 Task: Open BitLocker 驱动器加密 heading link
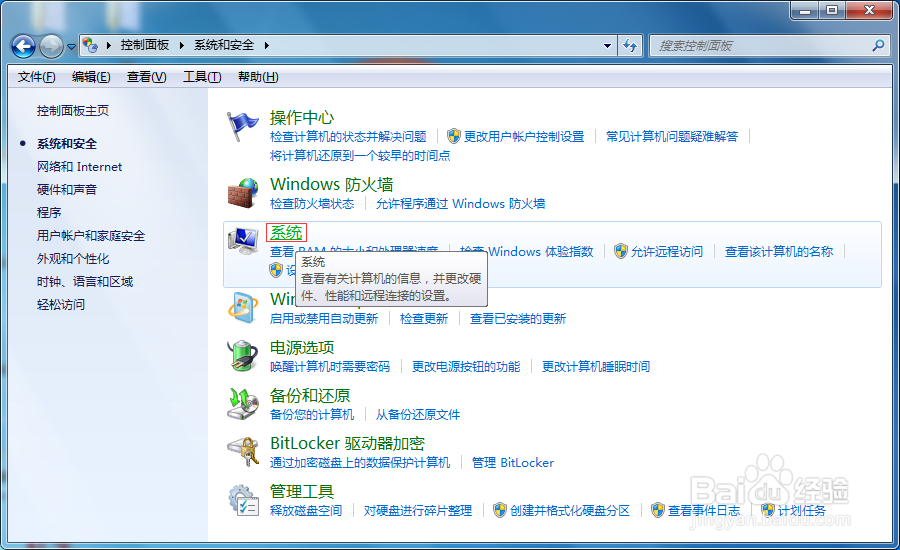347,443
